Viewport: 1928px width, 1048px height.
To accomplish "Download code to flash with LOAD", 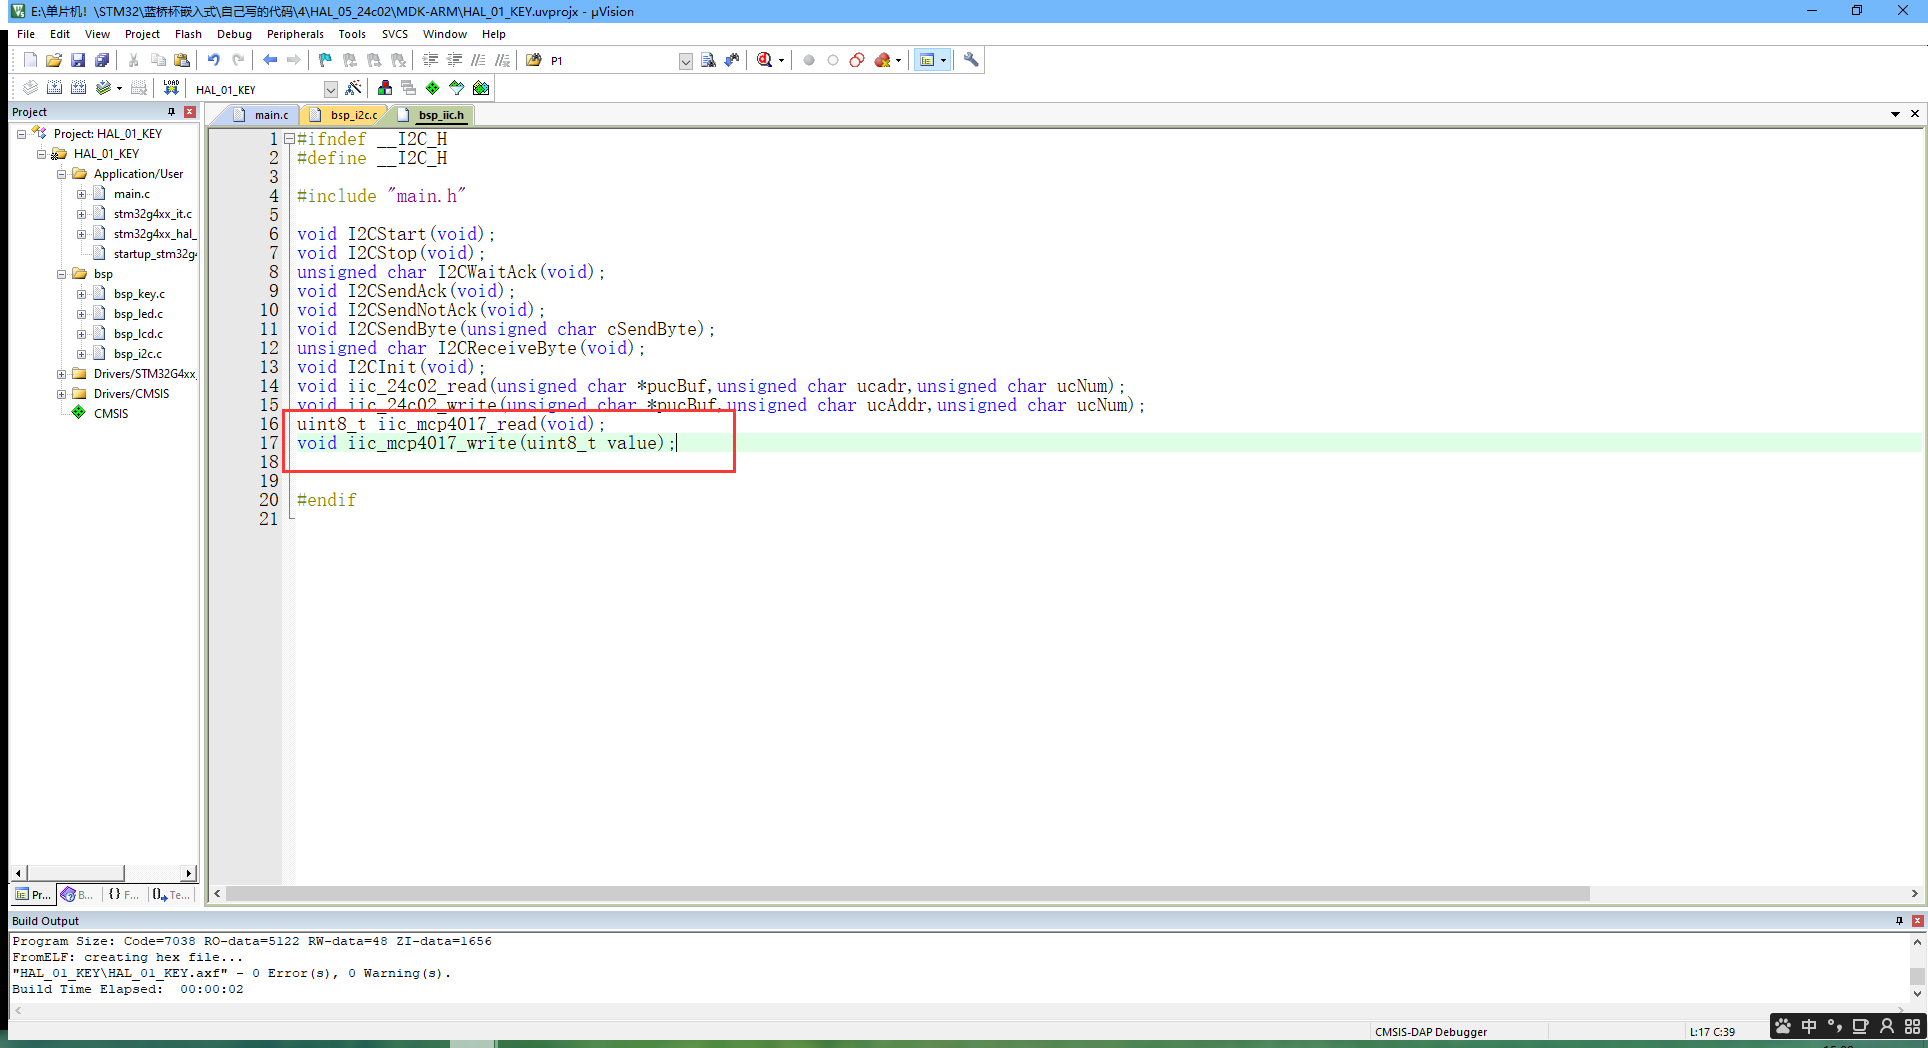I will 171,88.
